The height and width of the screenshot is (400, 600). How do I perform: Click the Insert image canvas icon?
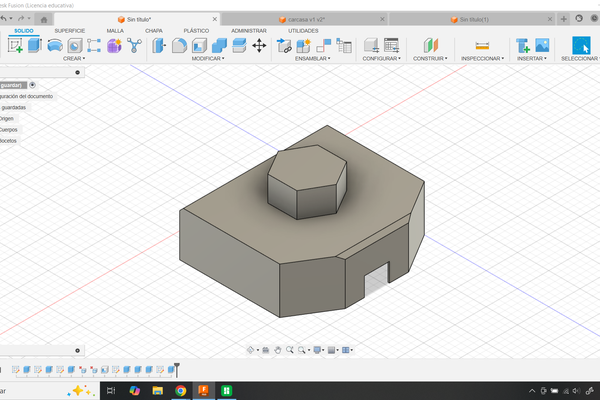[542, 45]
